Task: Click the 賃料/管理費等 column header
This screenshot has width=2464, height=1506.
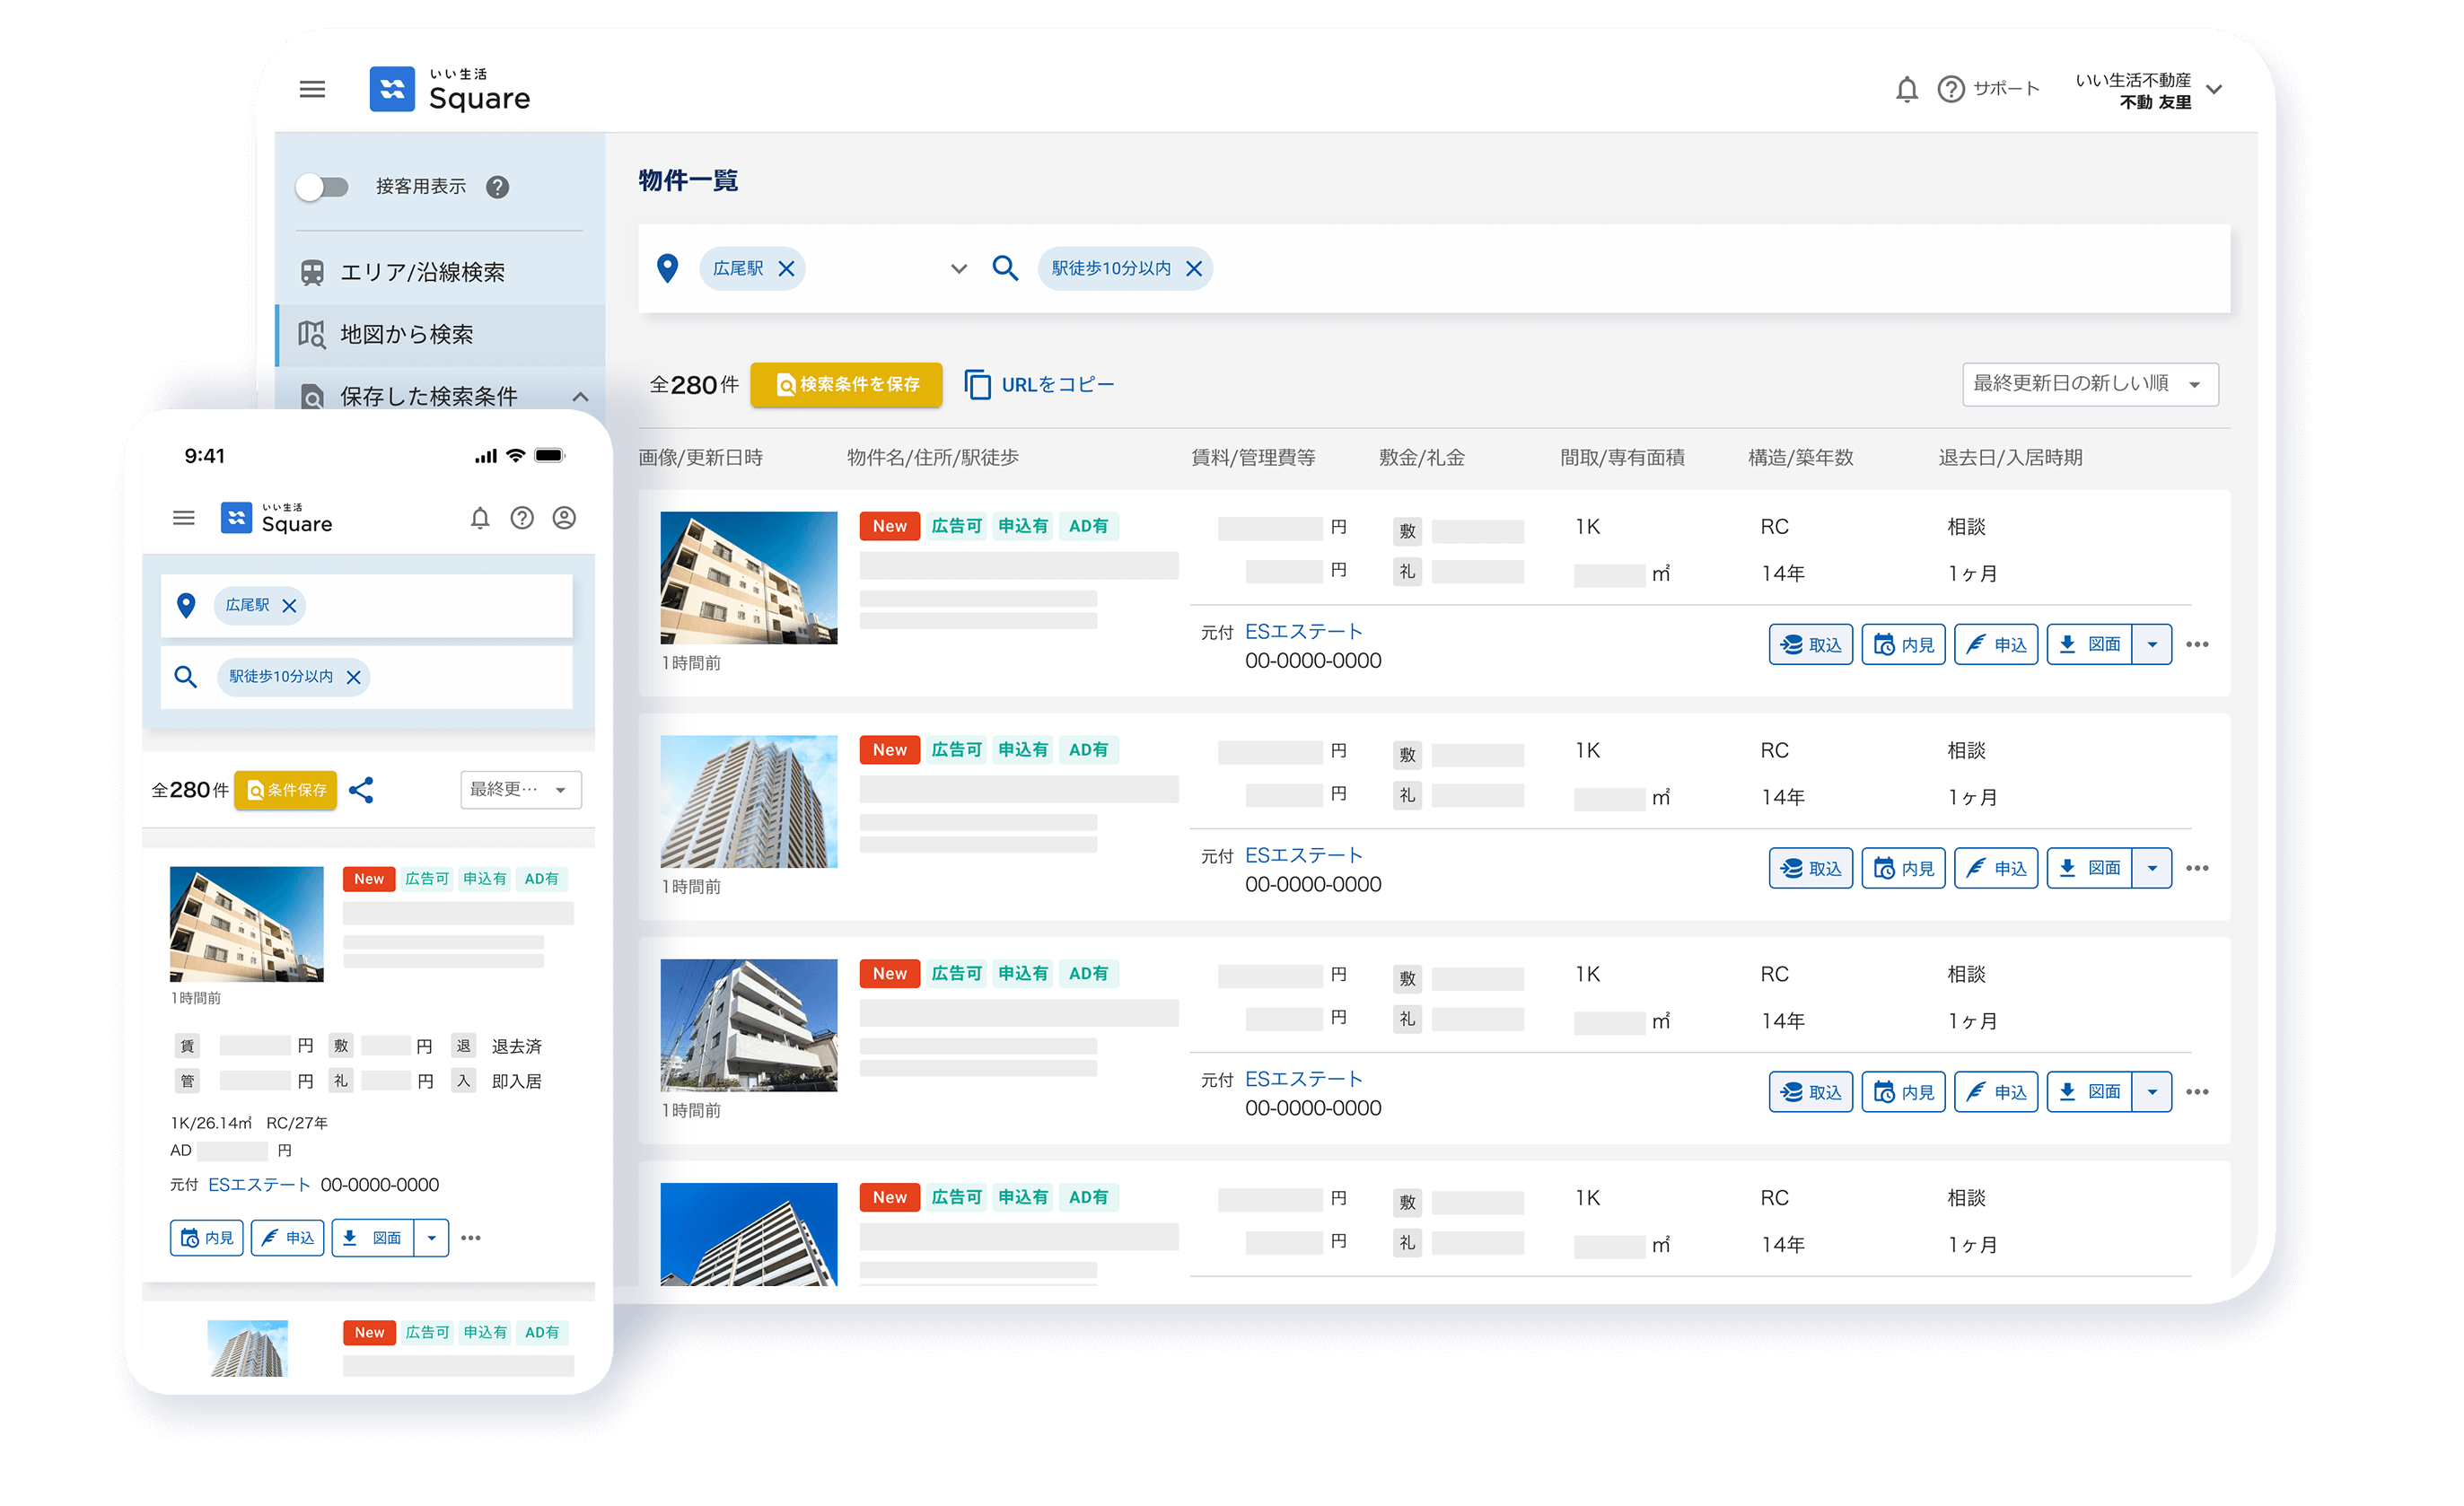Action: [x=1253, y=458]
